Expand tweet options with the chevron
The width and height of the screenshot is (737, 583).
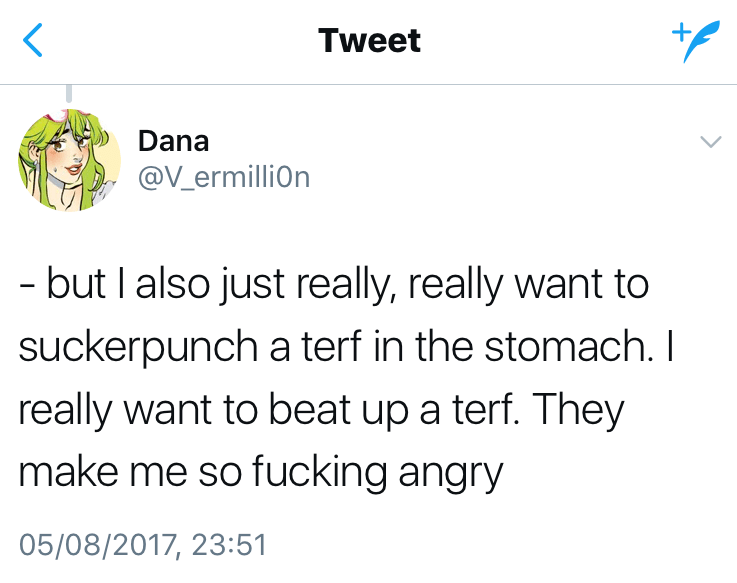pyautogui.click(x=709, y=143)
